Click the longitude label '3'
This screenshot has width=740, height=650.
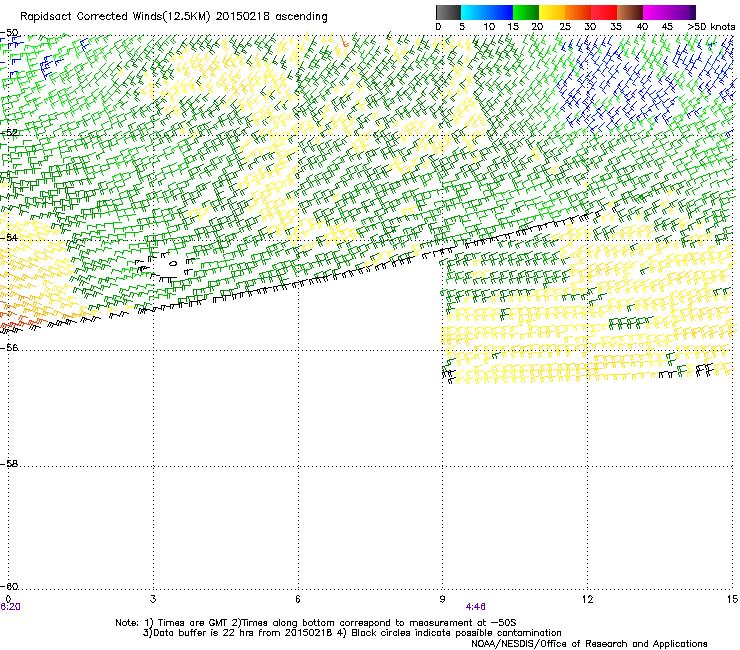coord(153,599)
